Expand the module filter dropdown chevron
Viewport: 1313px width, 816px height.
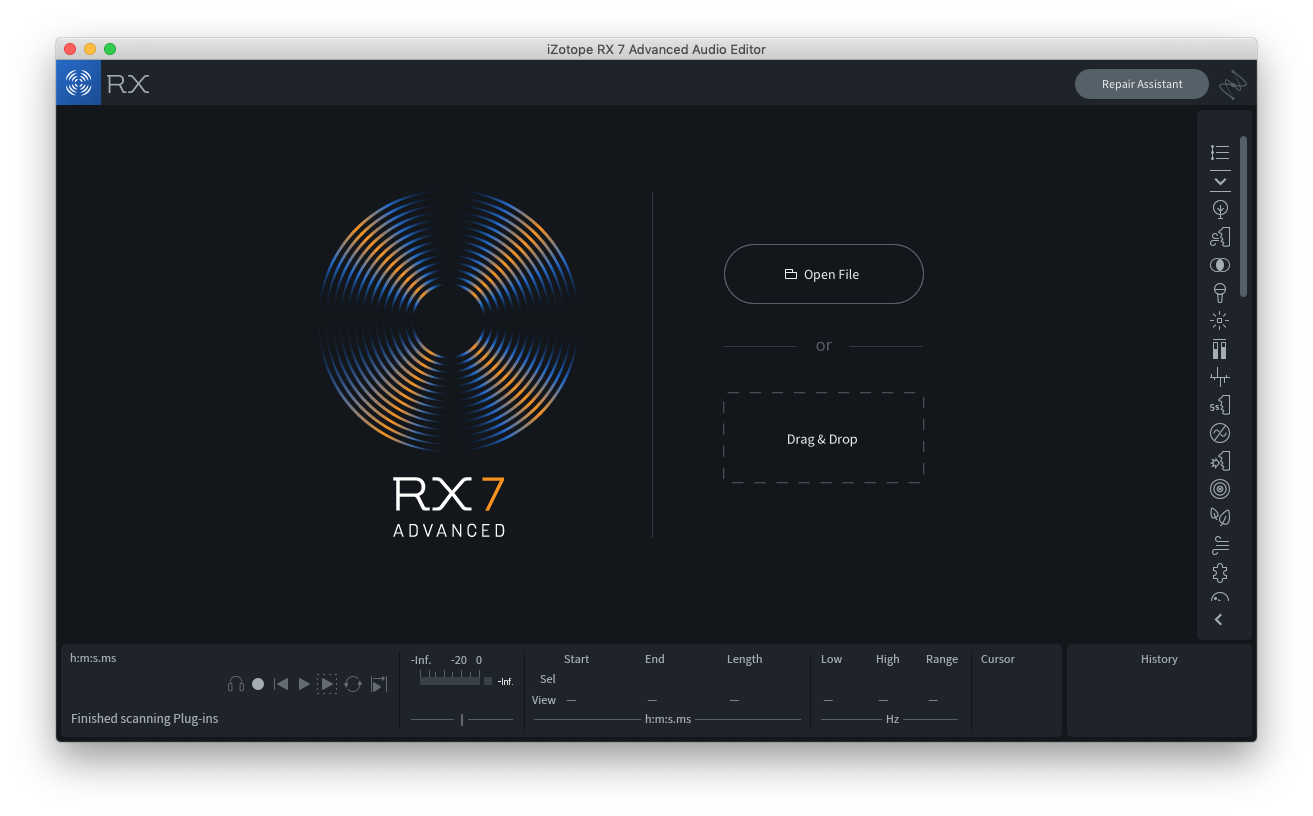tap(1220, 181)
